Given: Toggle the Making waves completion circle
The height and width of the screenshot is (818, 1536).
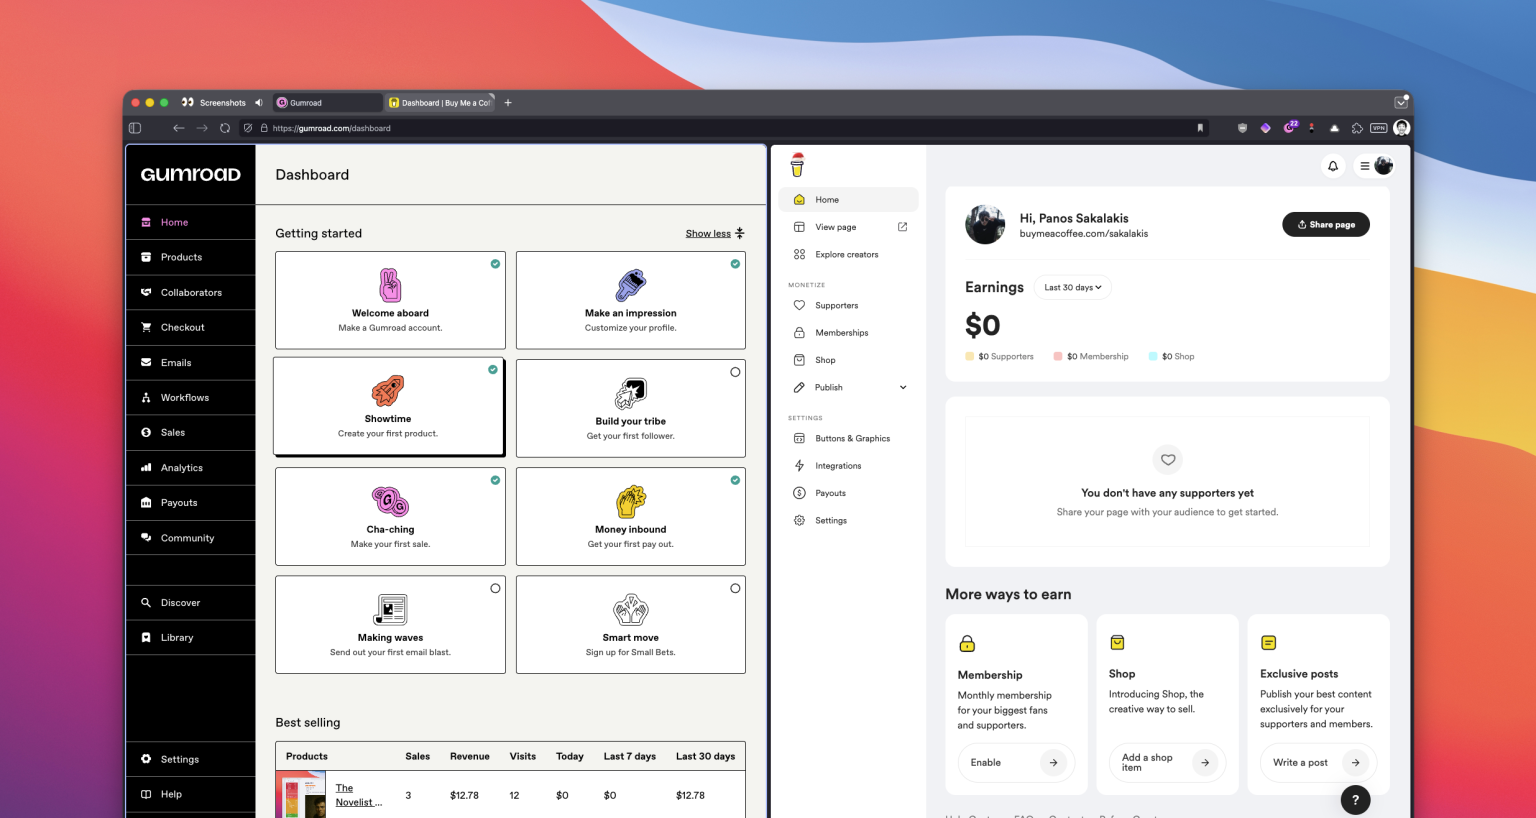Looking at the screenshot, I should pos(495,588).
